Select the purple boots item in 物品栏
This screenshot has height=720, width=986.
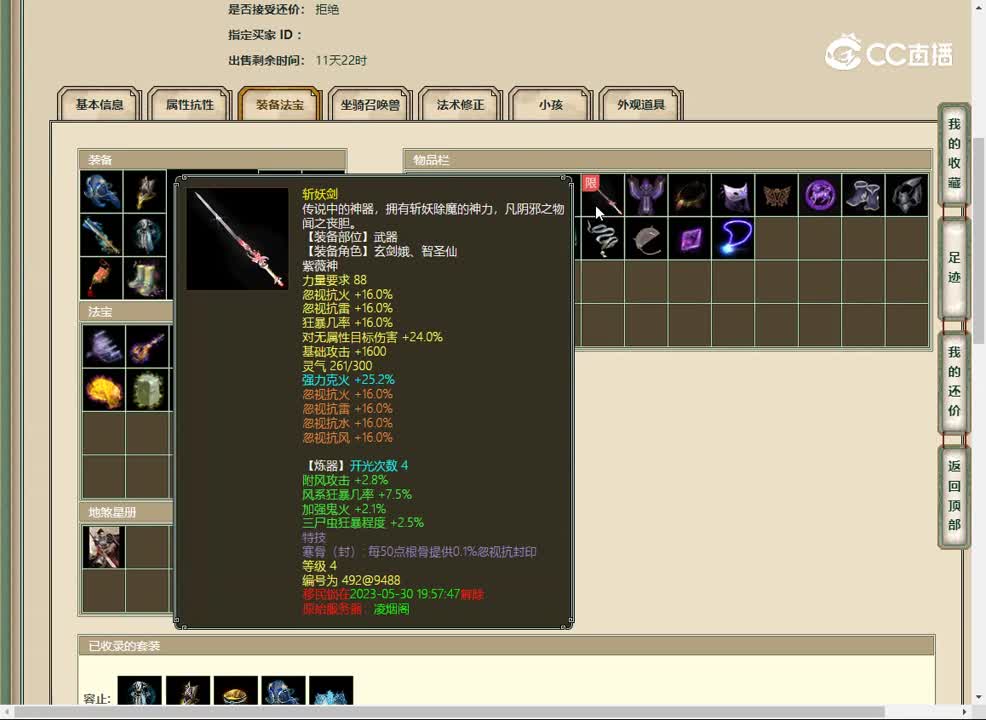tap(865, 195)
